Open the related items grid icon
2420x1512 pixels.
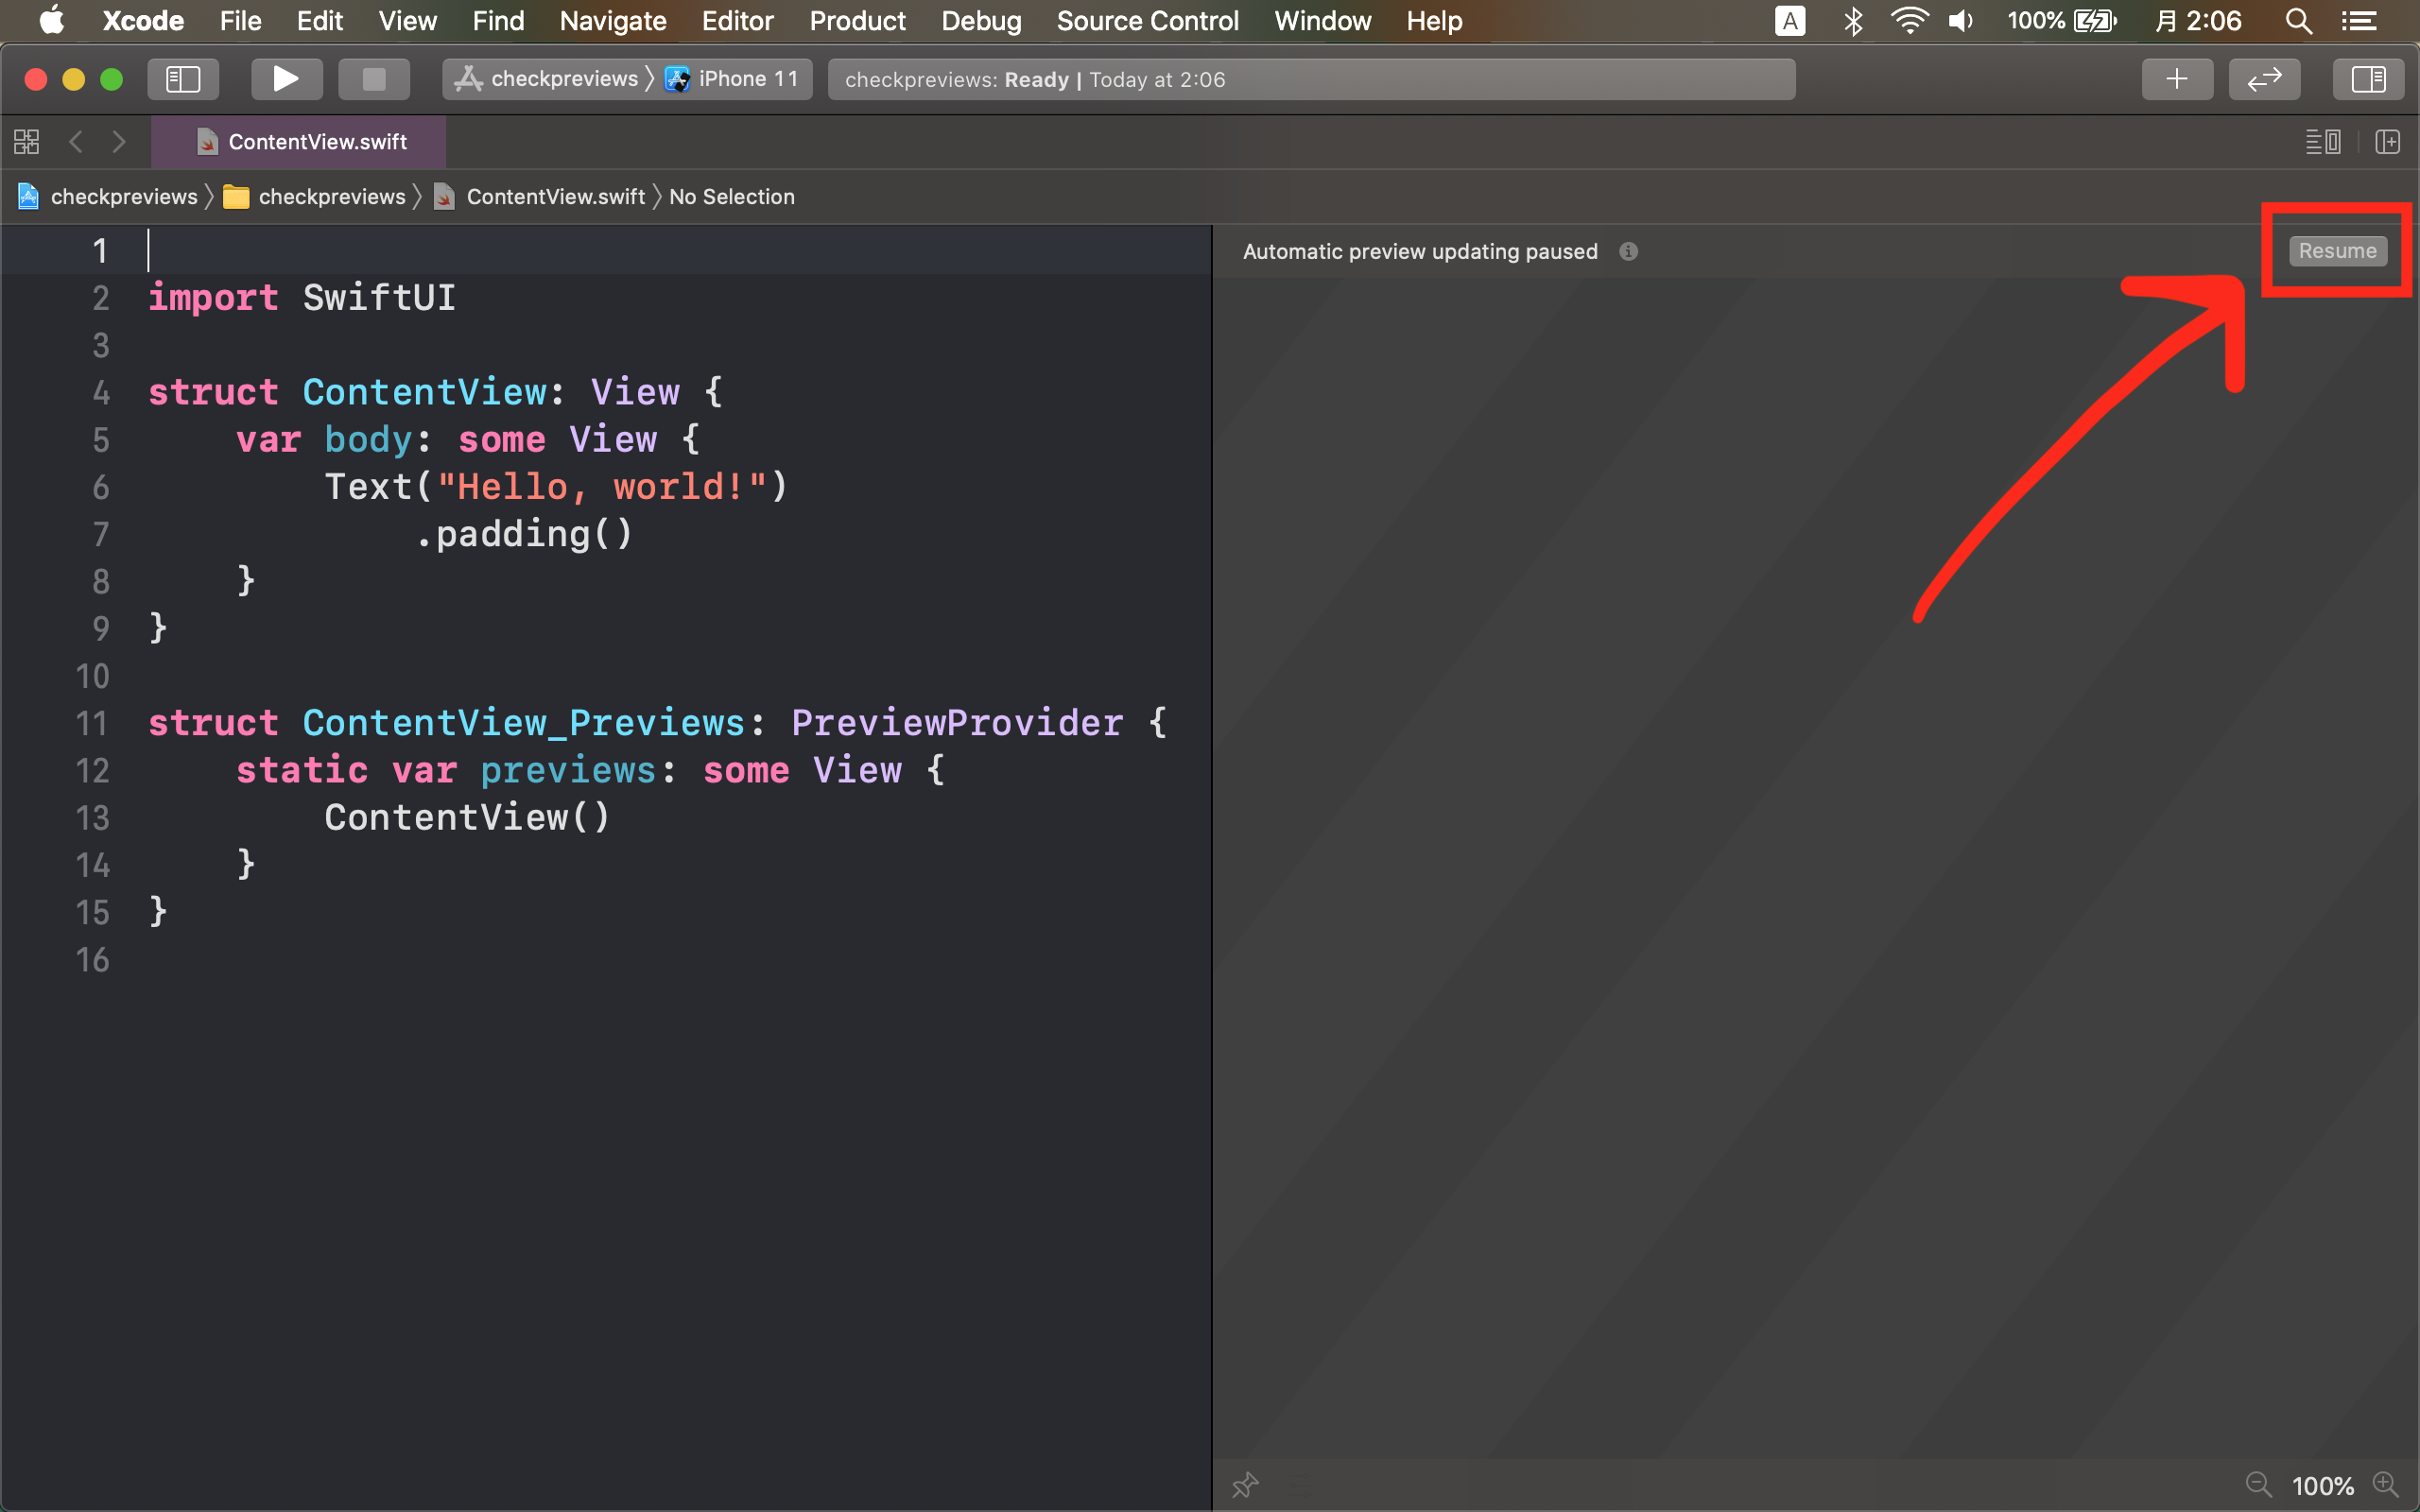pos(27,142)
